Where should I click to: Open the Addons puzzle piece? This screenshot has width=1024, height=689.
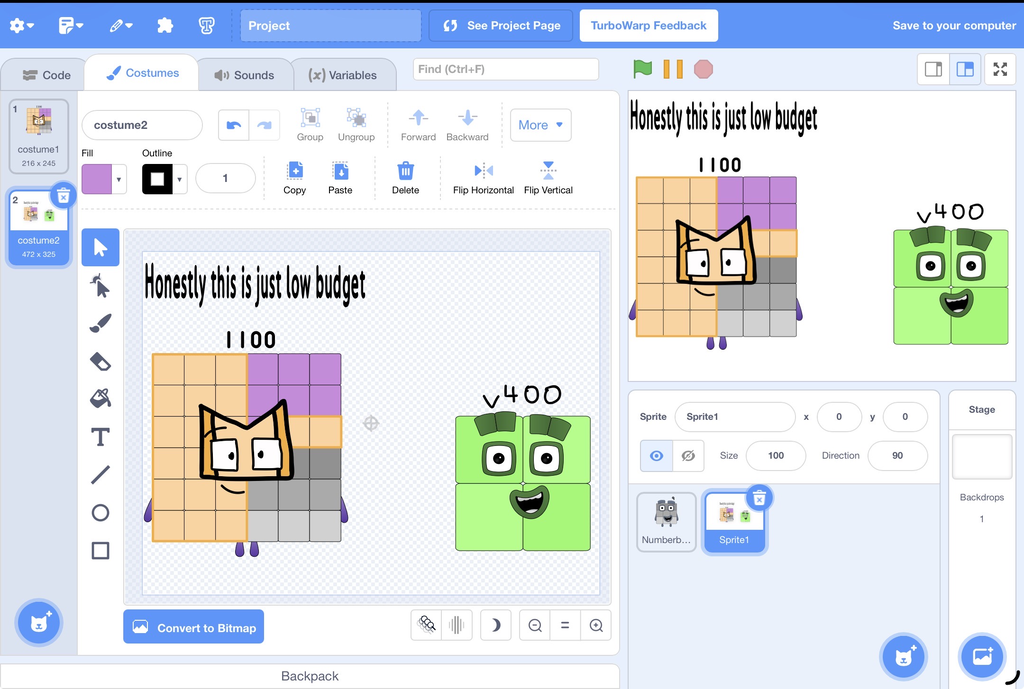[165, 25]
